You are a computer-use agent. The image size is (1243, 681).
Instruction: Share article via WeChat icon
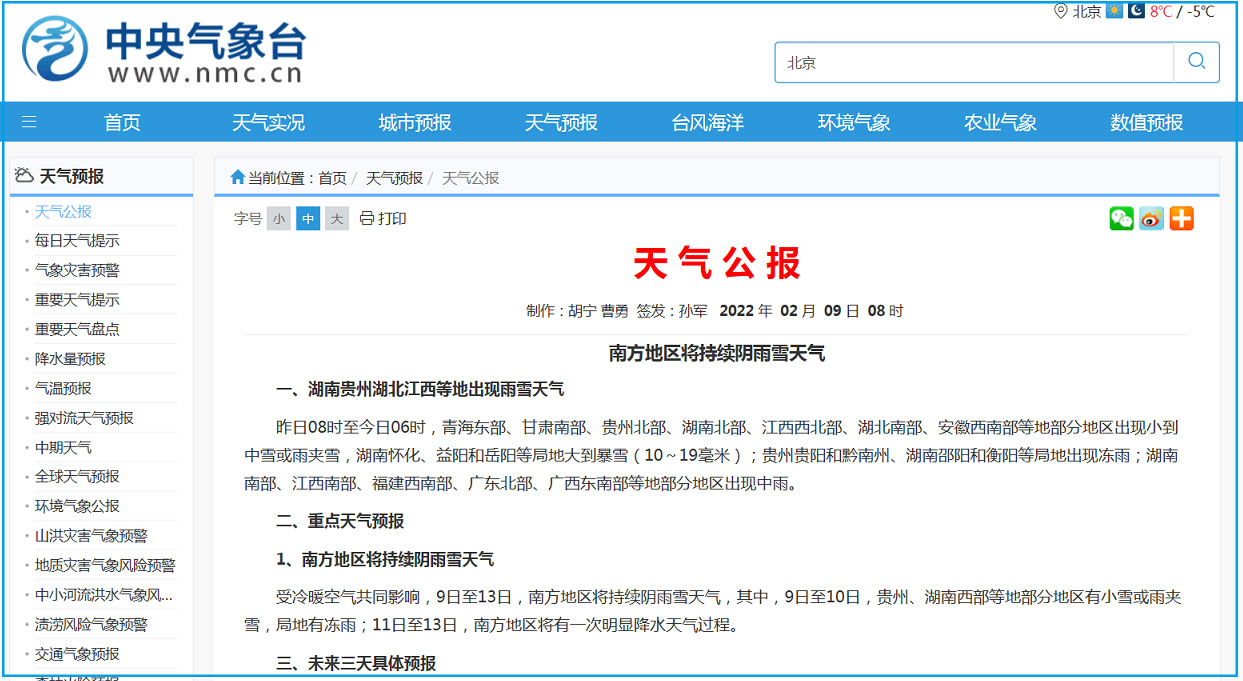(x=1121, y=219)
